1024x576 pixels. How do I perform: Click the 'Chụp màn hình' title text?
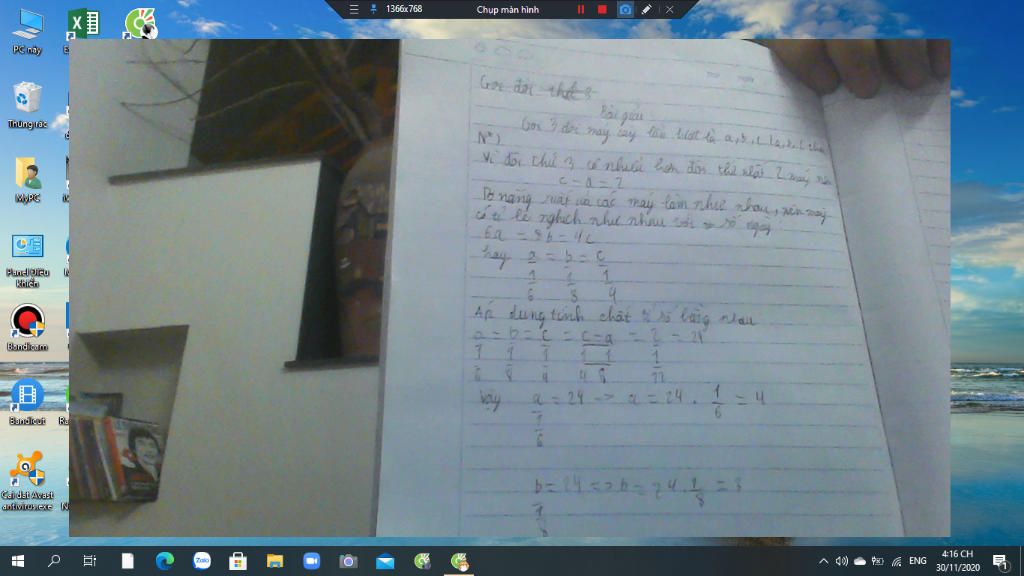coord(507,9)
